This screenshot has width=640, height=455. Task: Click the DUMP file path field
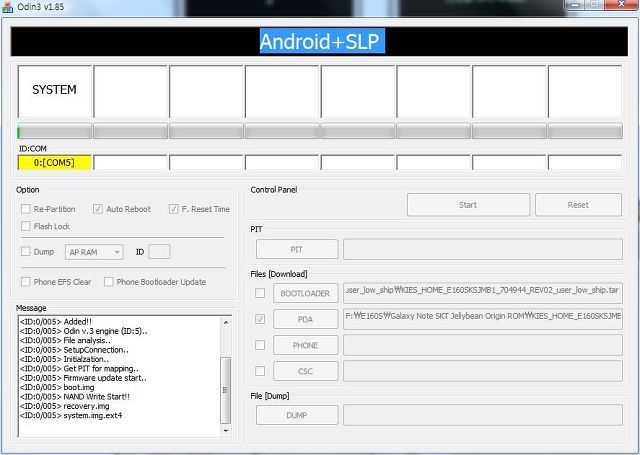coord(483,415)
